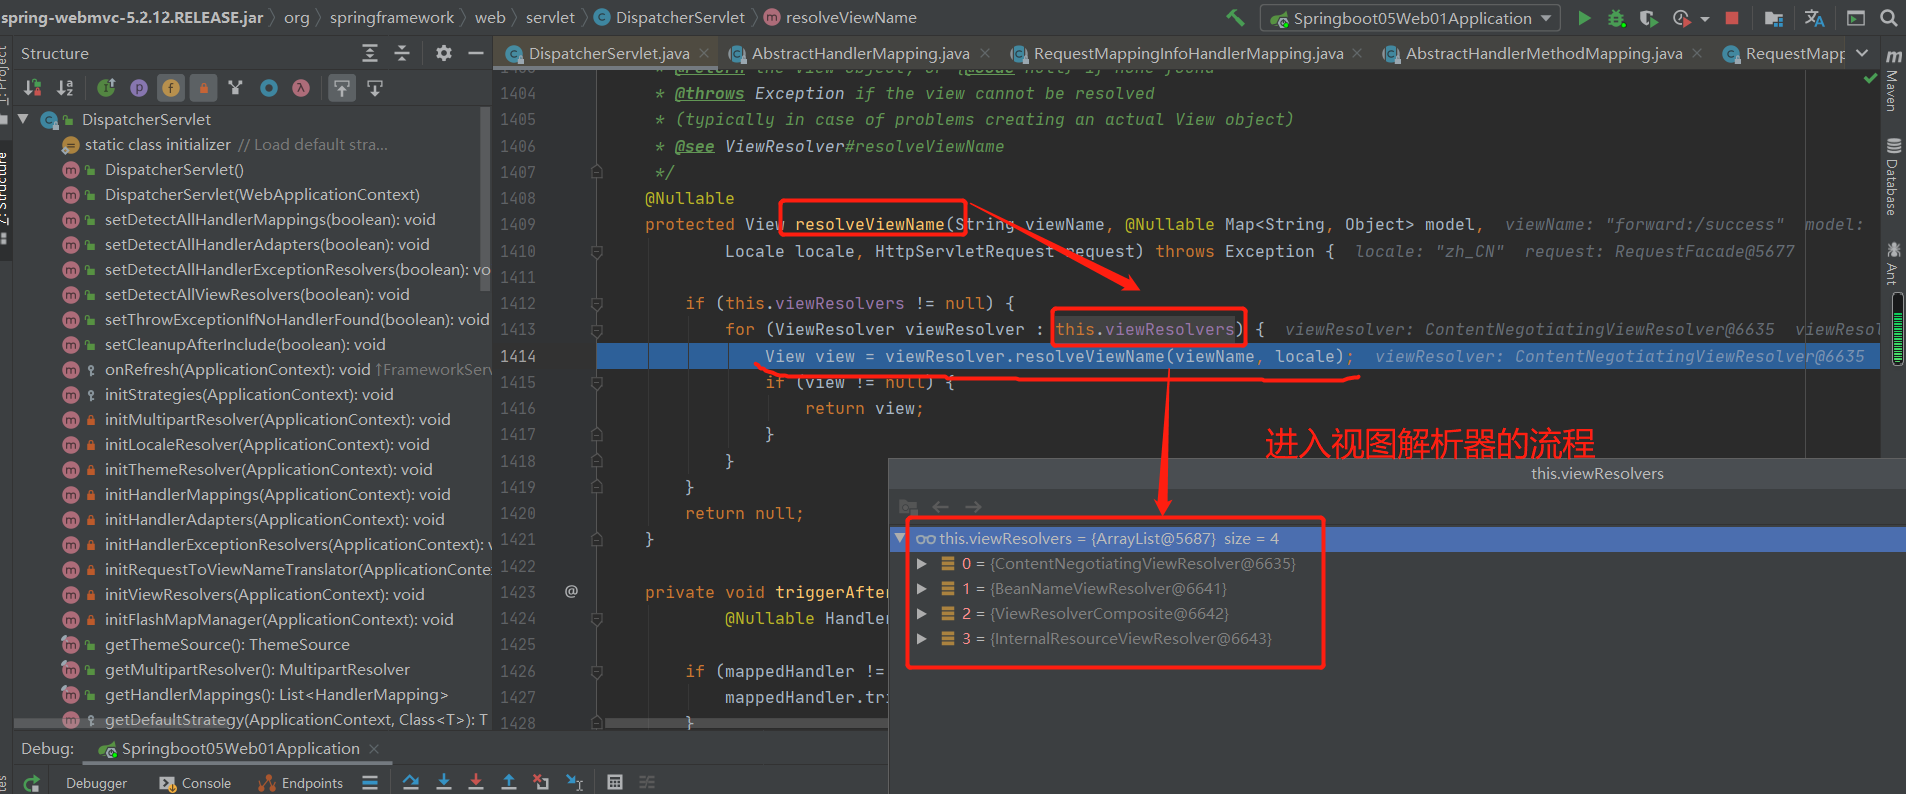Screen dimensions: 1906x794
Task: Click the Translate icon in toolbar
Action: click(1814, 18)
